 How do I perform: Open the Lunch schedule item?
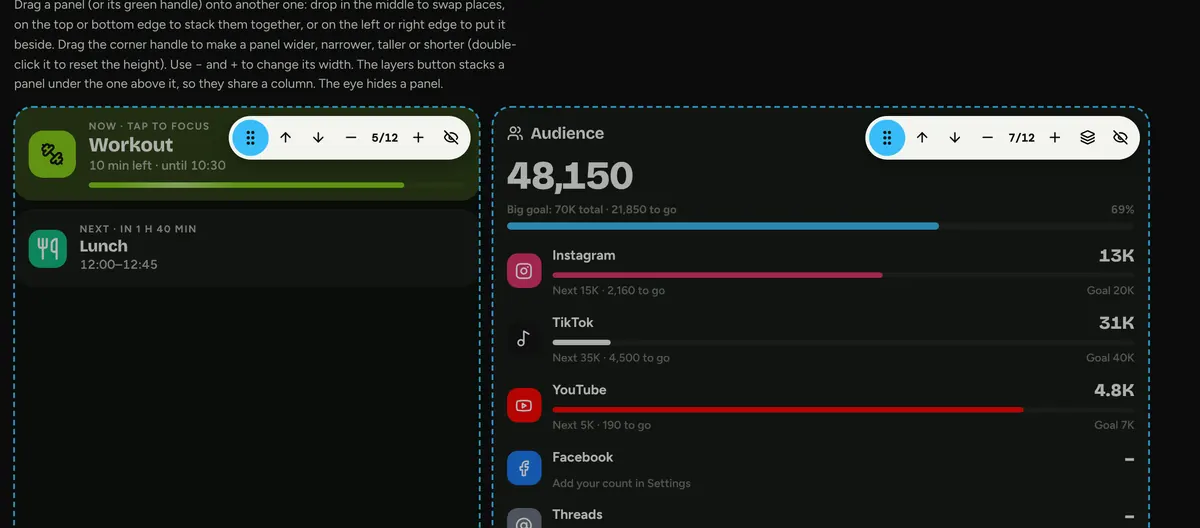click(246, 248)
